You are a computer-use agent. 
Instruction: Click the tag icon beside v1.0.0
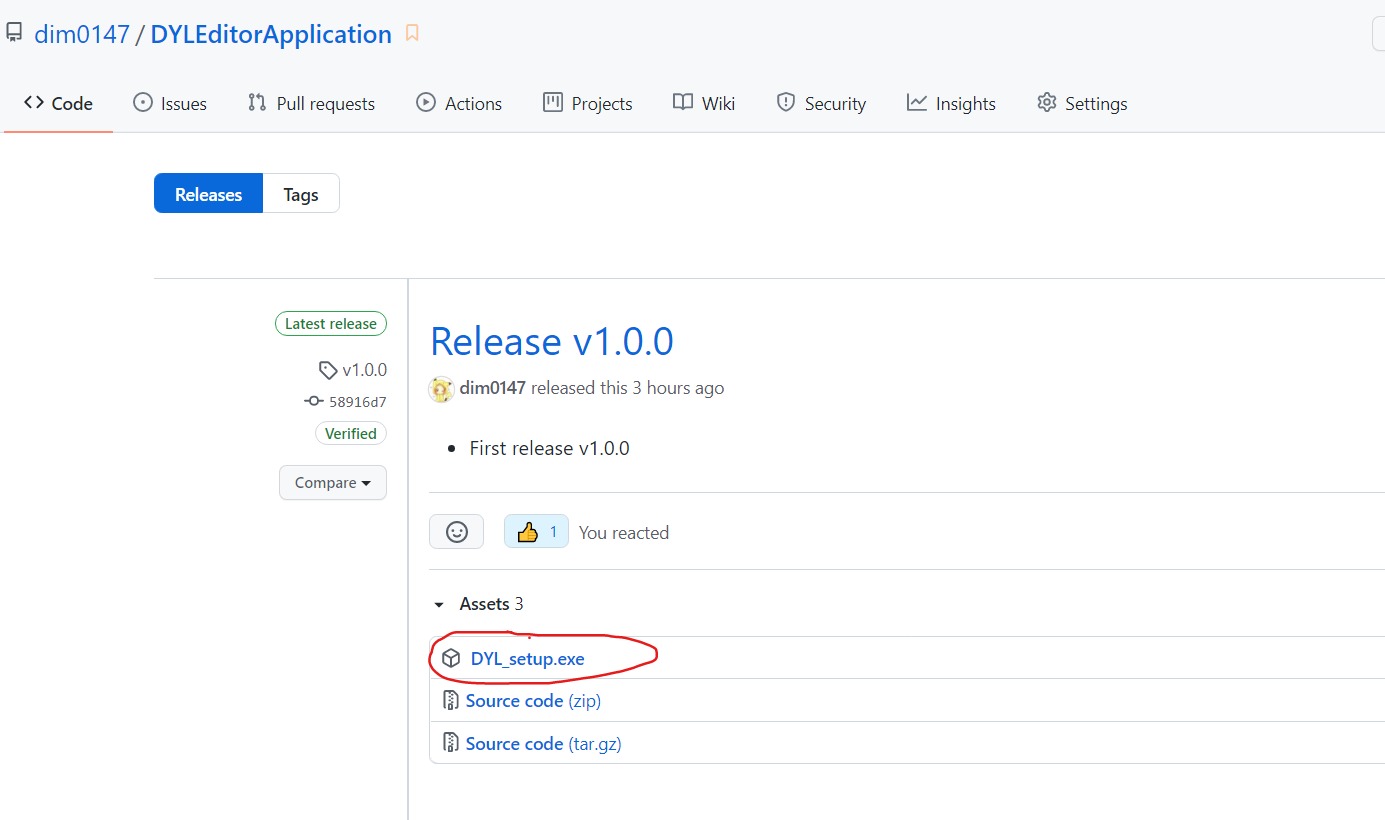coord(328,370)
